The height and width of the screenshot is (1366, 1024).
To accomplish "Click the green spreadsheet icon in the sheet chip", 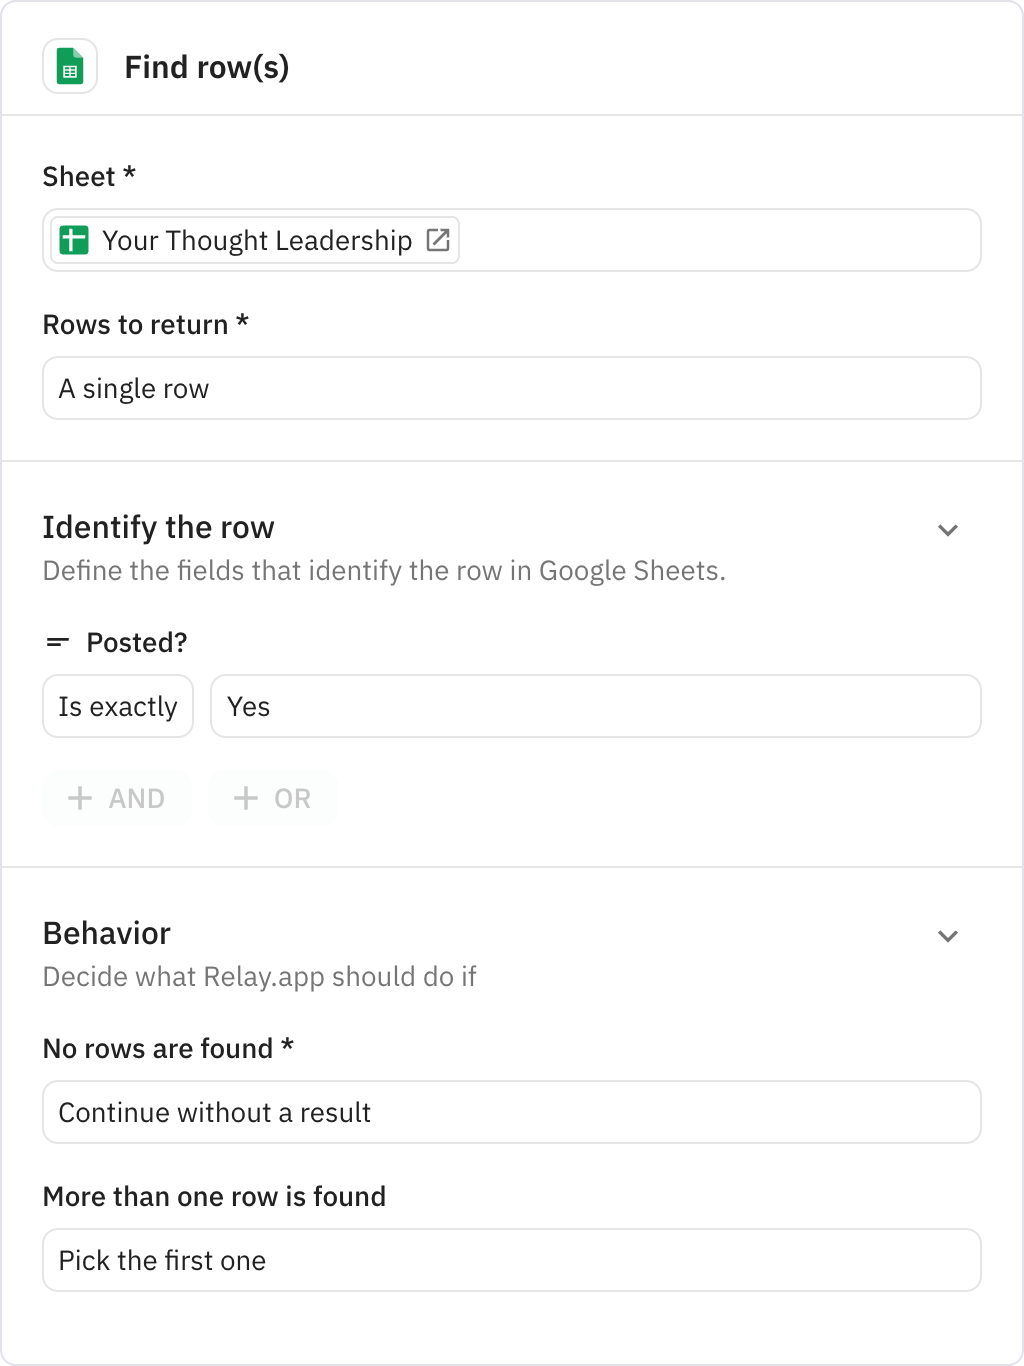I will pyautogui.click(x=74, y=240).
